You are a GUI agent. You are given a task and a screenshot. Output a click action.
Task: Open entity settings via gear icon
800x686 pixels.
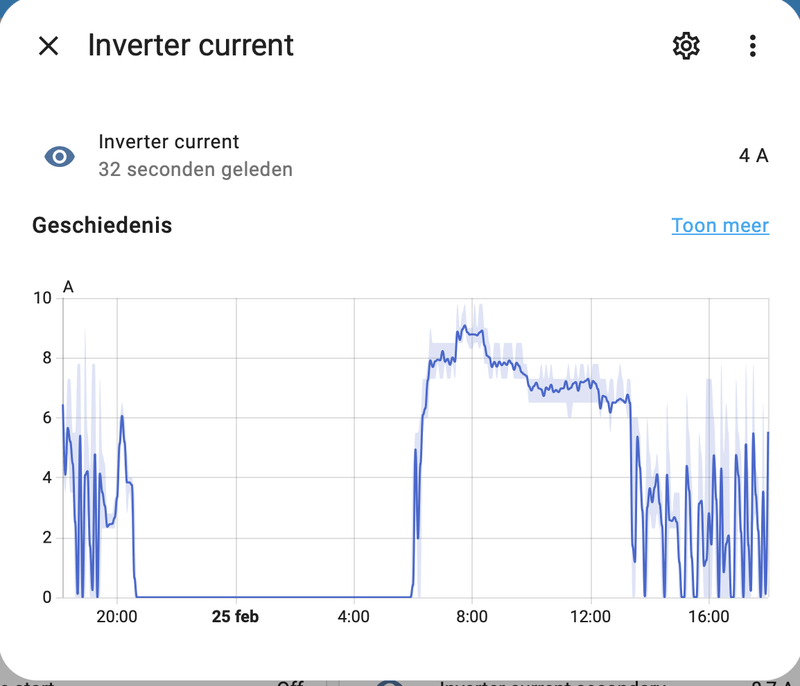(686, 46)
